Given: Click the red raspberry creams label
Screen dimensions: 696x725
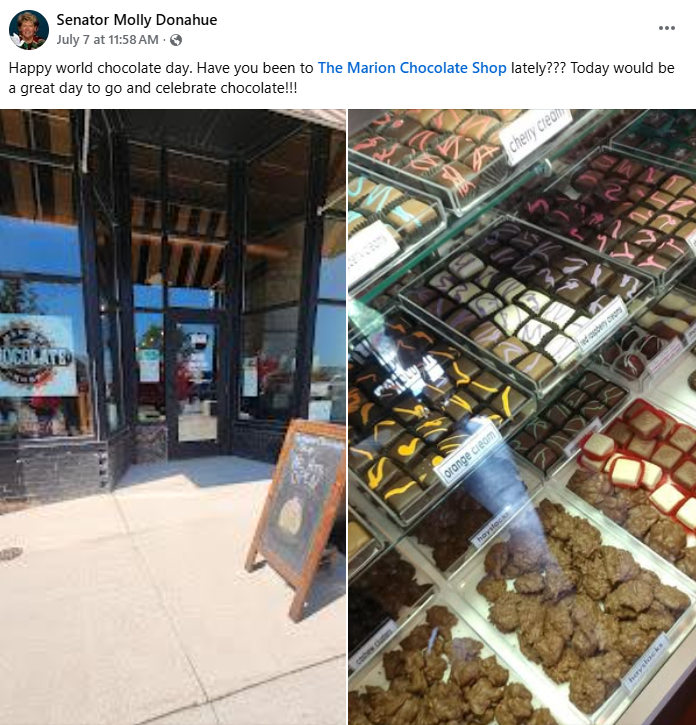Looking at the screenshot, I should point(603,324).
